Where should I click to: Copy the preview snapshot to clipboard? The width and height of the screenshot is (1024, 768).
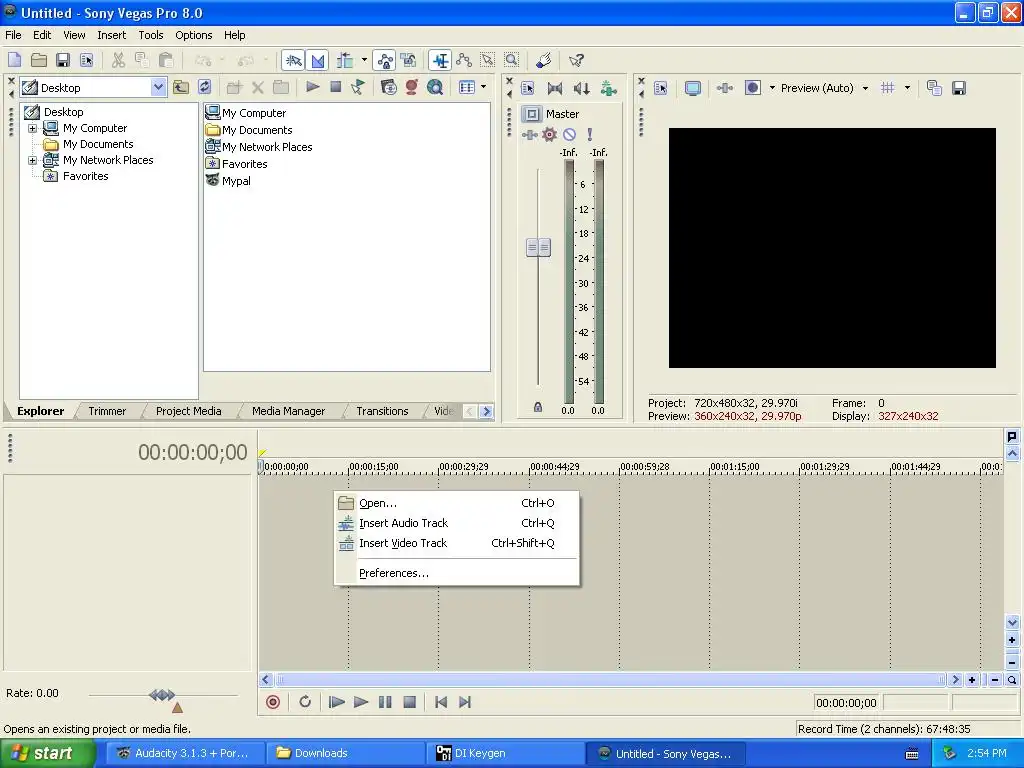[x=934, y=88]
